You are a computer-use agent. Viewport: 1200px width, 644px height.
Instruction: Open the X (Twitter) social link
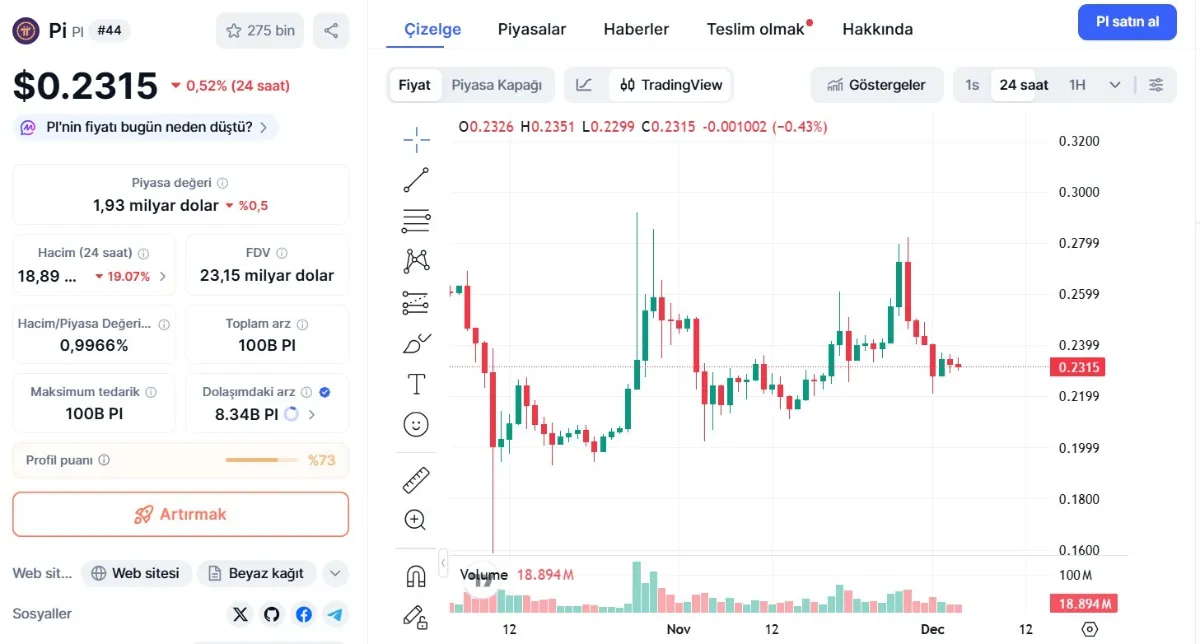point(240,614)
